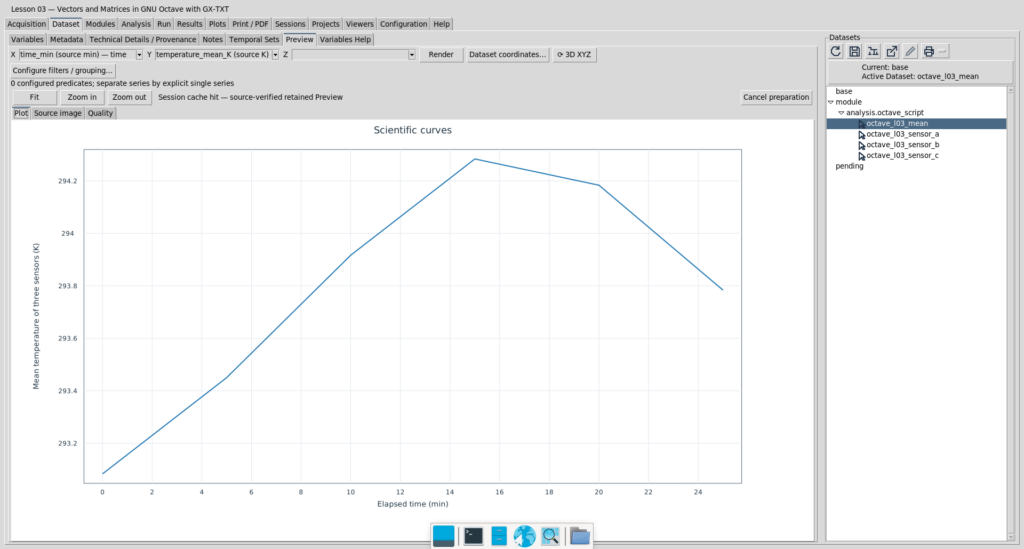The image size is (1024, 549).
Task: Switch to the Plots tab
Action: pyautogui.click(x=217, y=24)
